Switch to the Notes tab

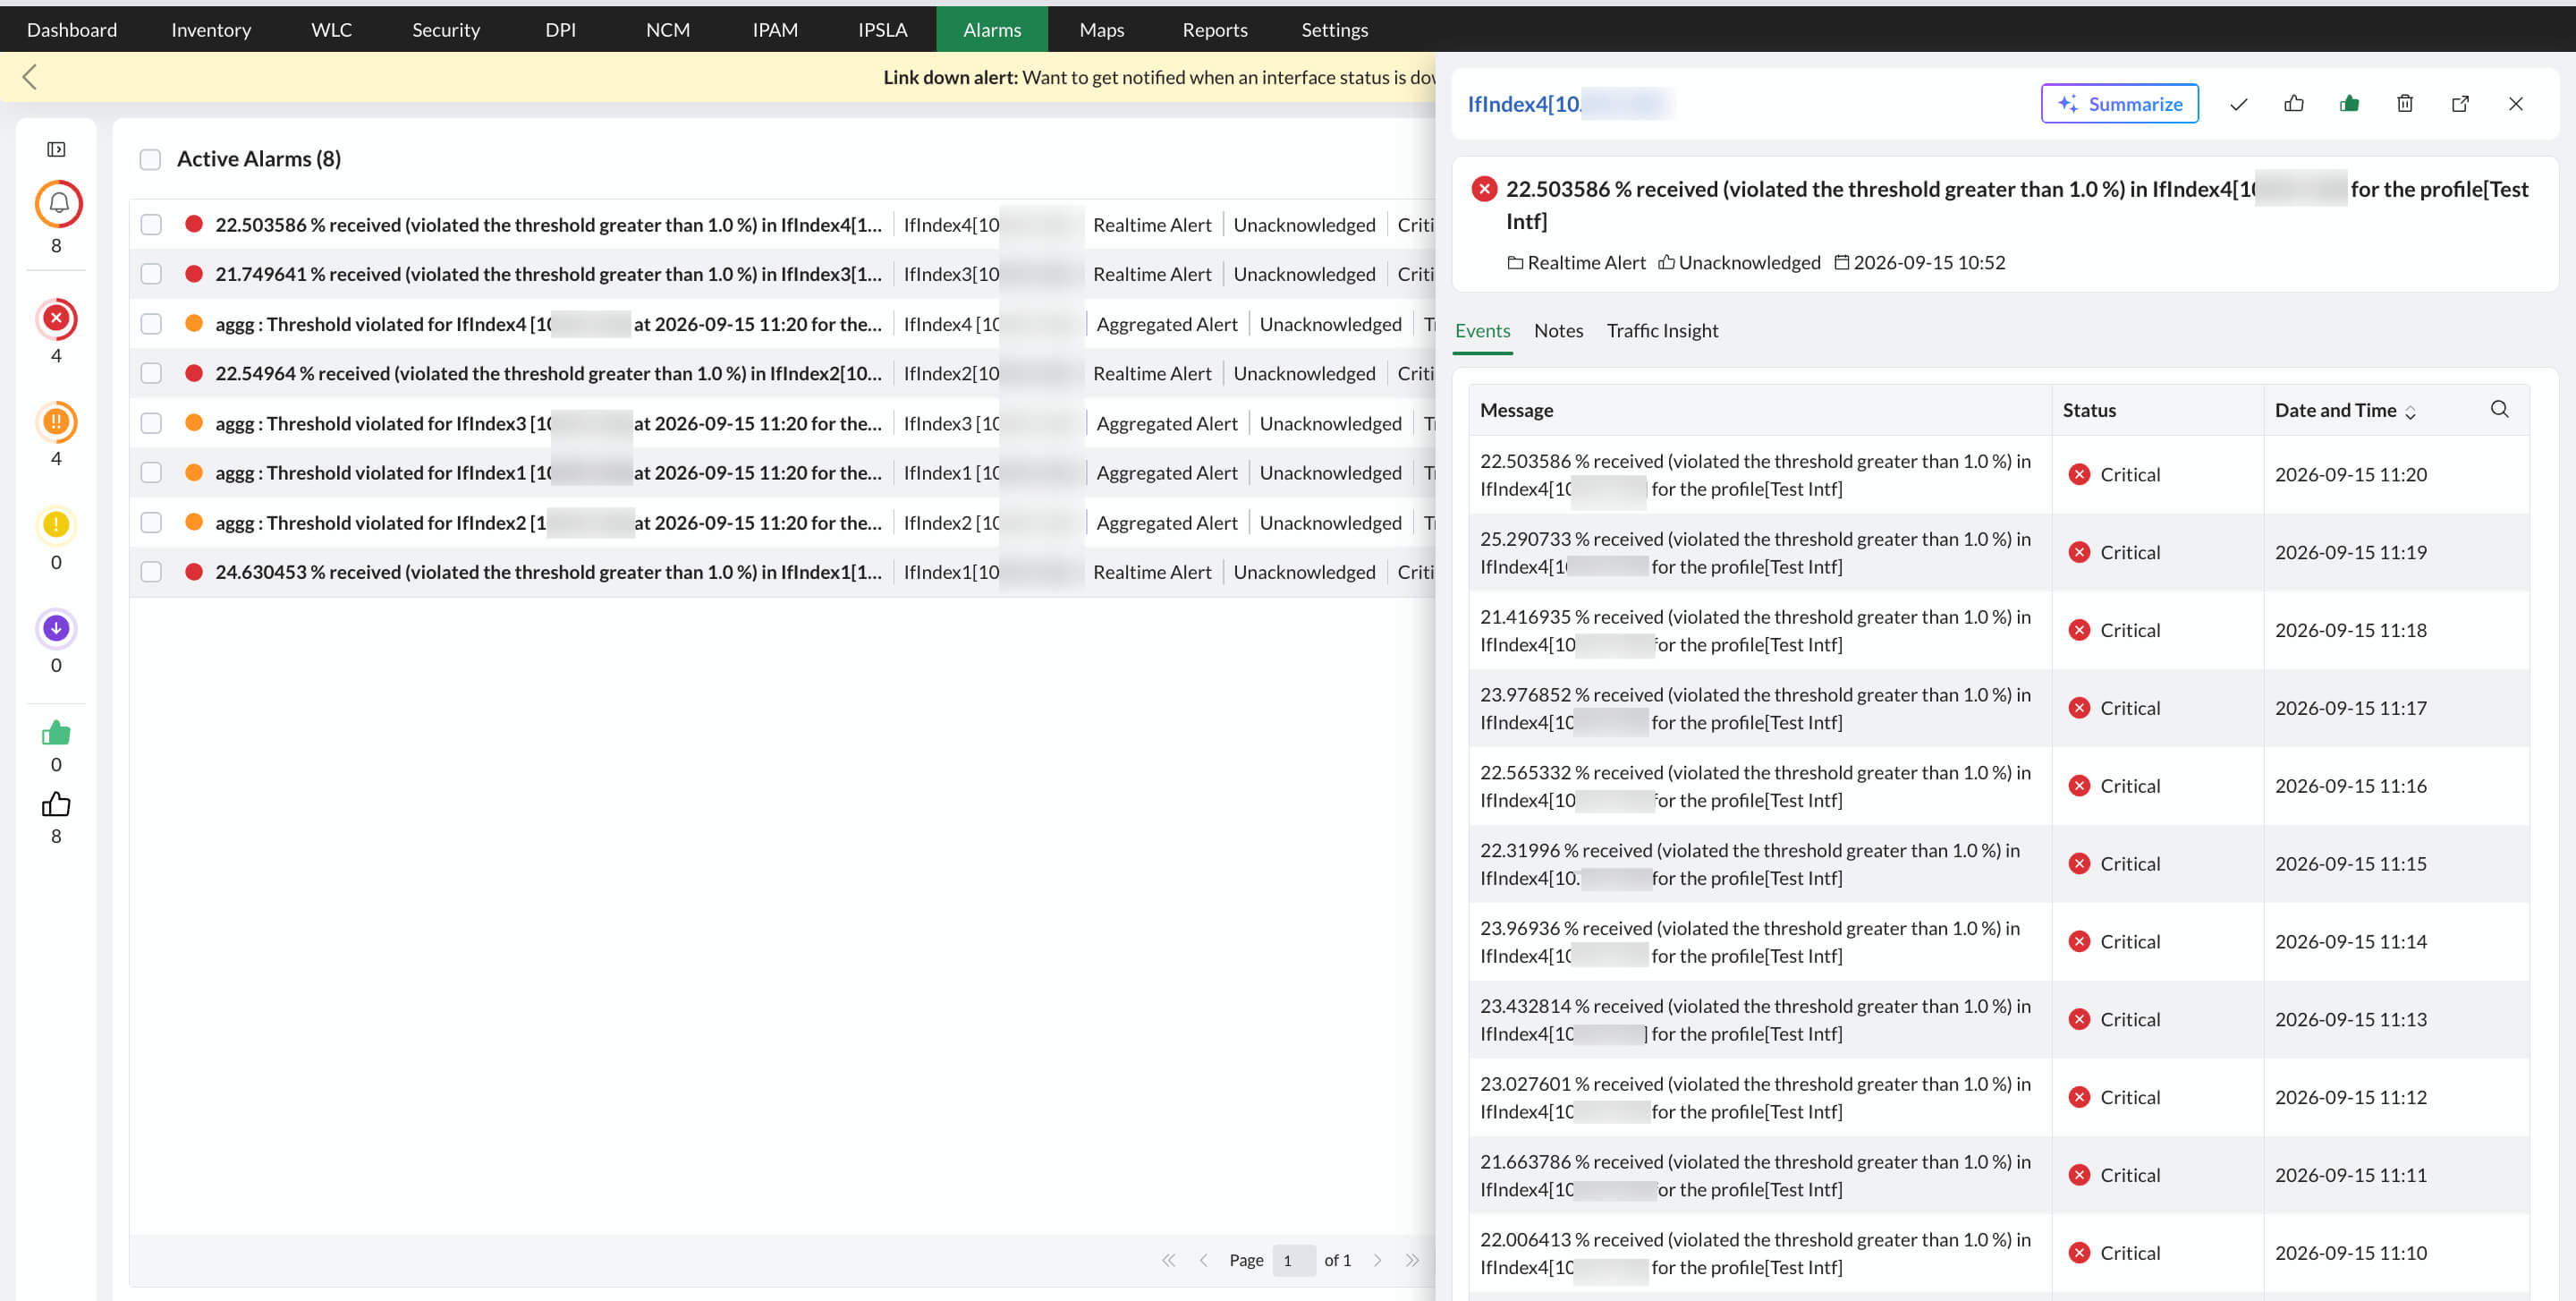(1558, 330)
